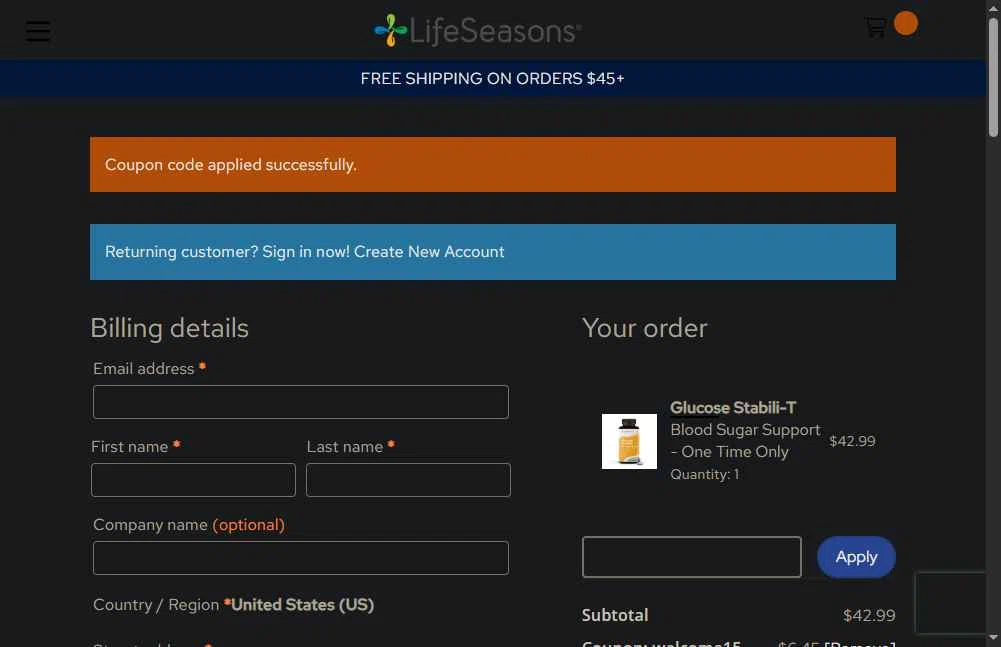
Task: Click the 'United States (US)' country text
Action: pyautogui.click(x=302, y=605)
